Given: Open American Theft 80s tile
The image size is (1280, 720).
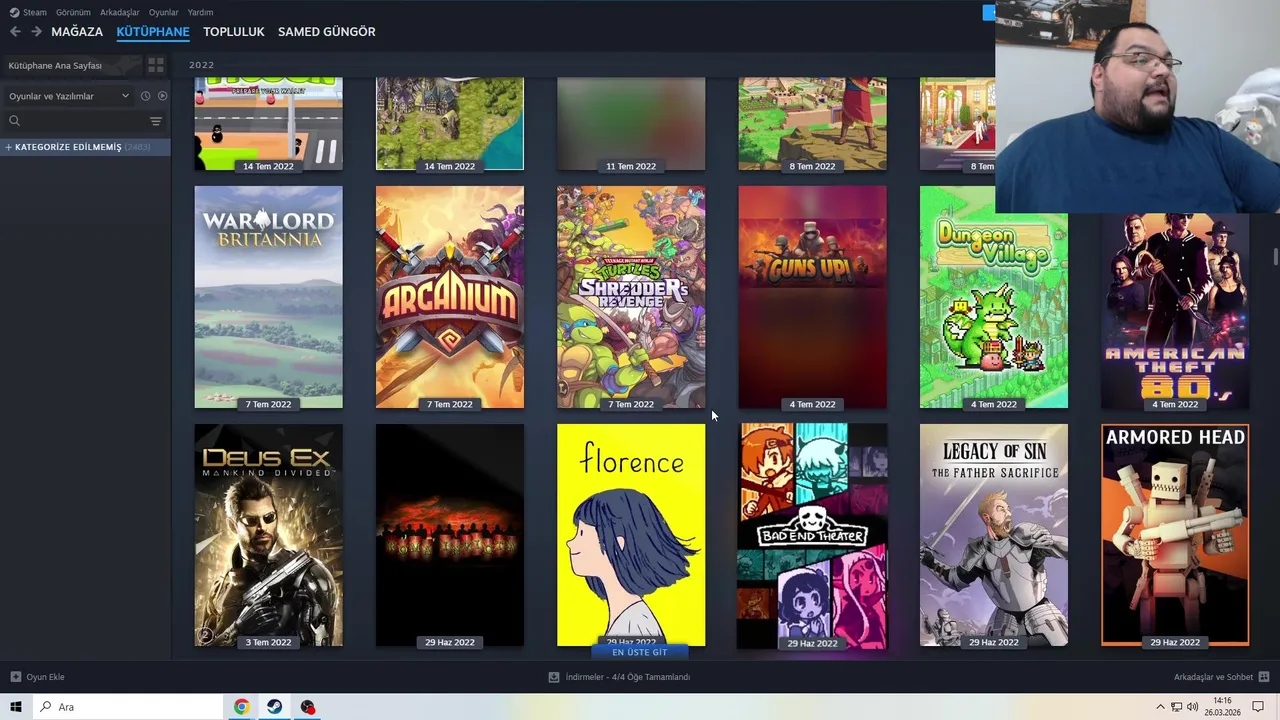Looking at the screenshot, I should click(x=1175, y=310).
